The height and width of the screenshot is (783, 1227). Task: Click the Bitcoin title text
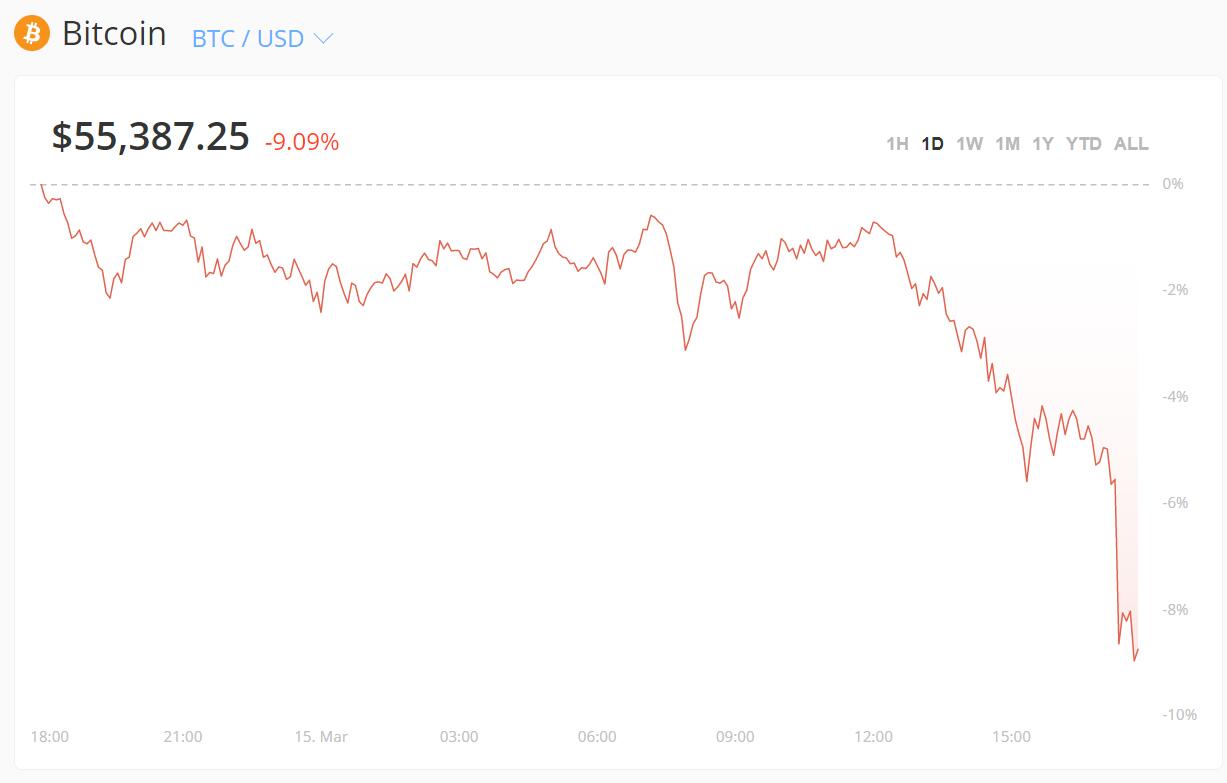[x=114, y=34]
